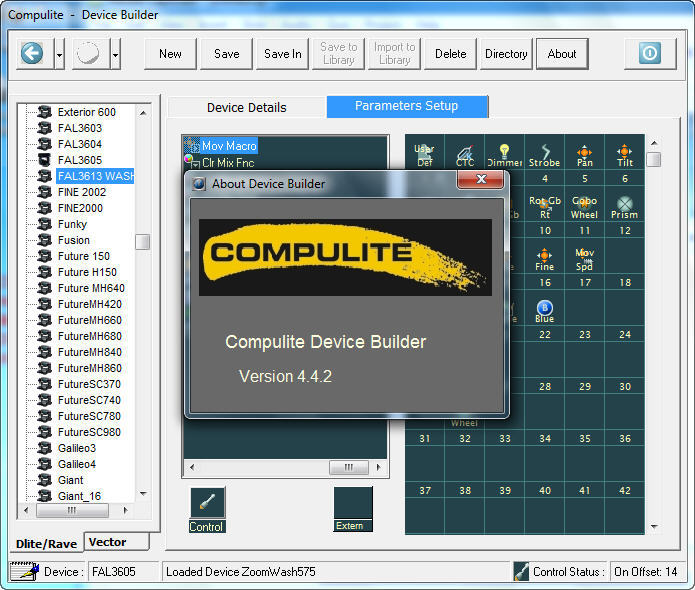
Task: Click the Blue color parameter icon
Action: (x=545, y=307)
